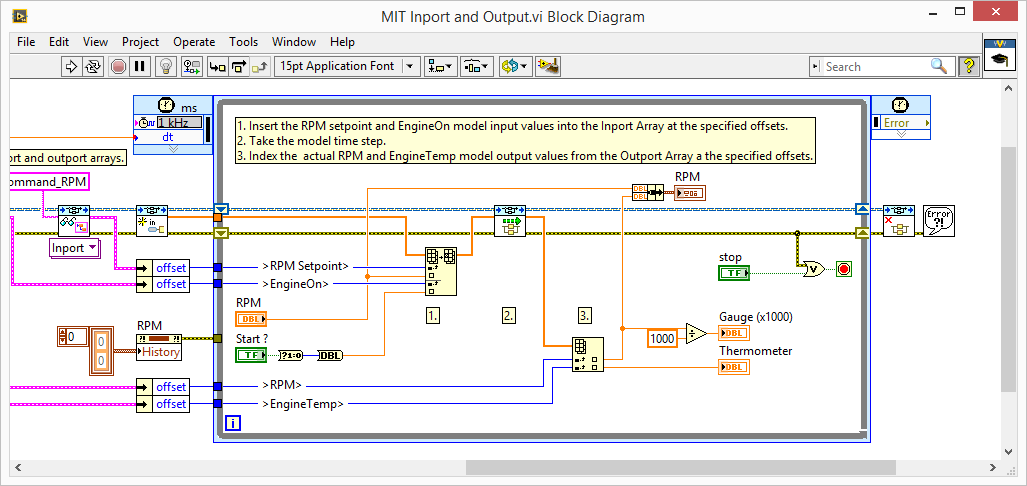Expand the timed loop input node chevron
This screenshot has height=486, width=1027.
pos(174,149)
